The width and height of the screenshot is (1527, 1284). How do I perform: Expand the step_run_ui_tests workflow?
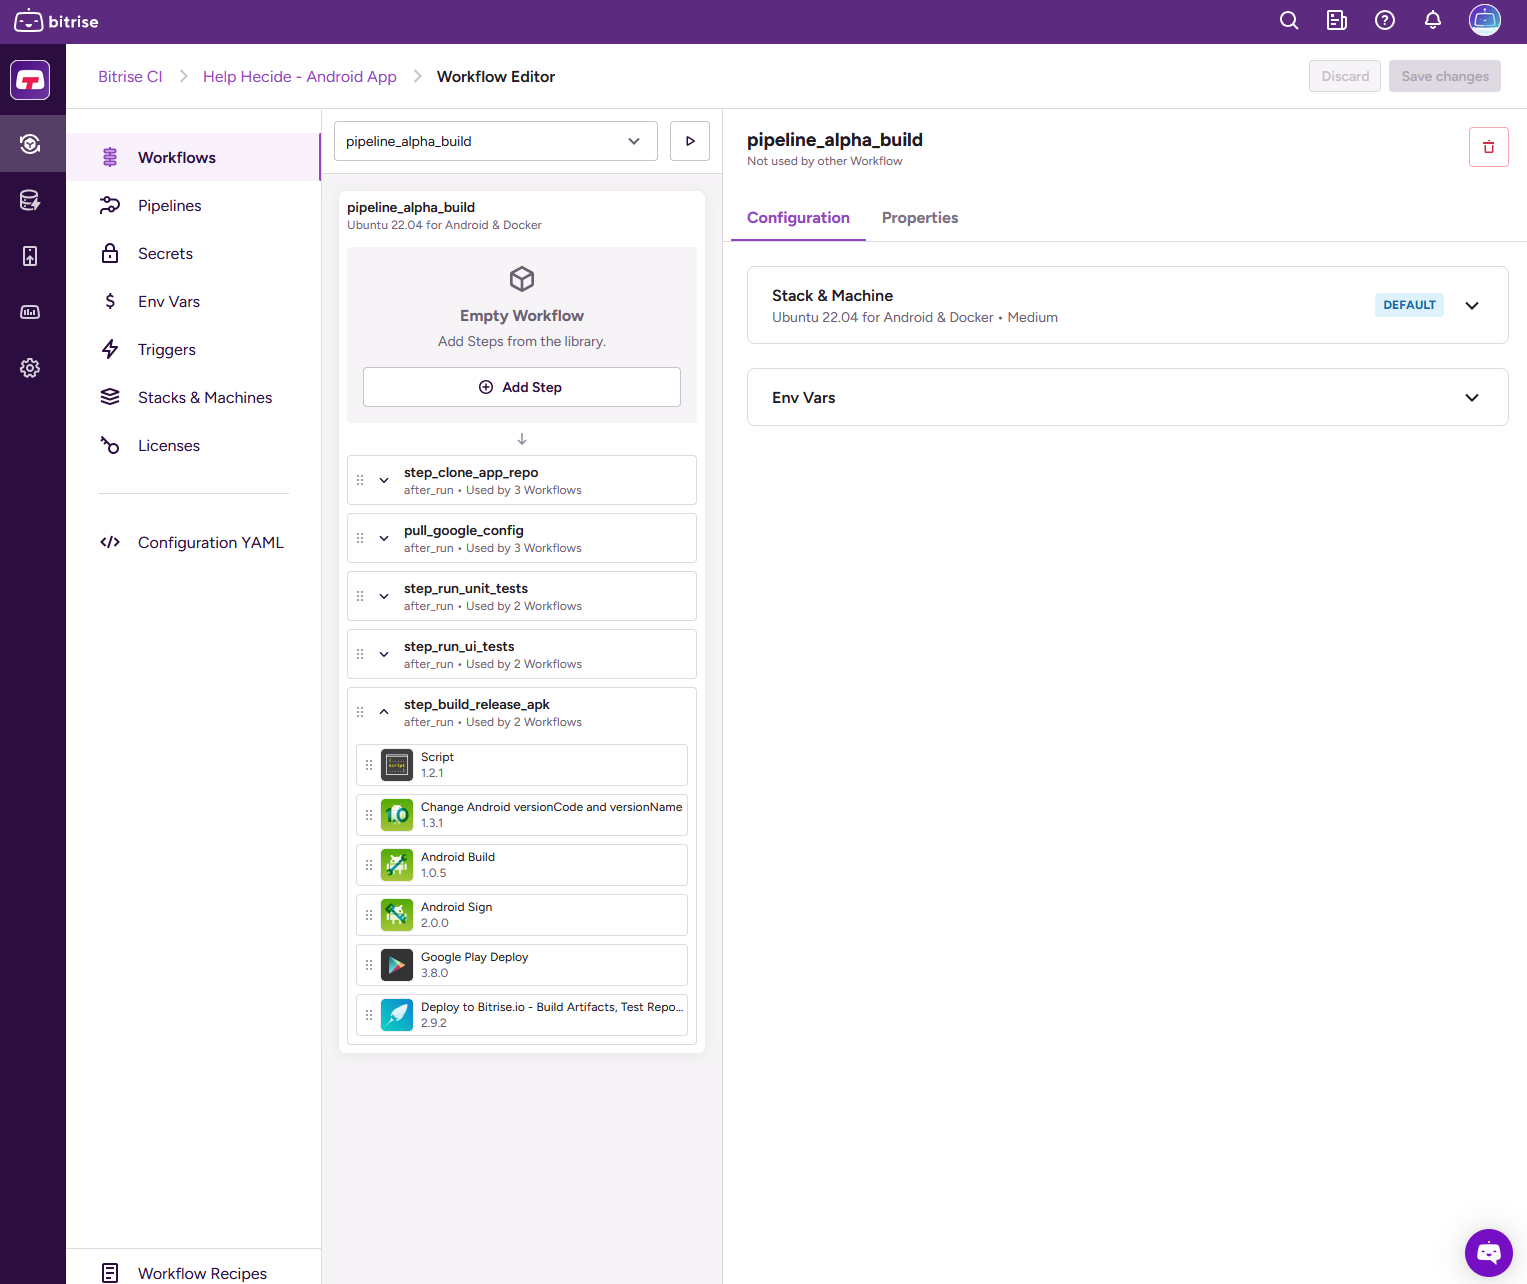(384, 654)
